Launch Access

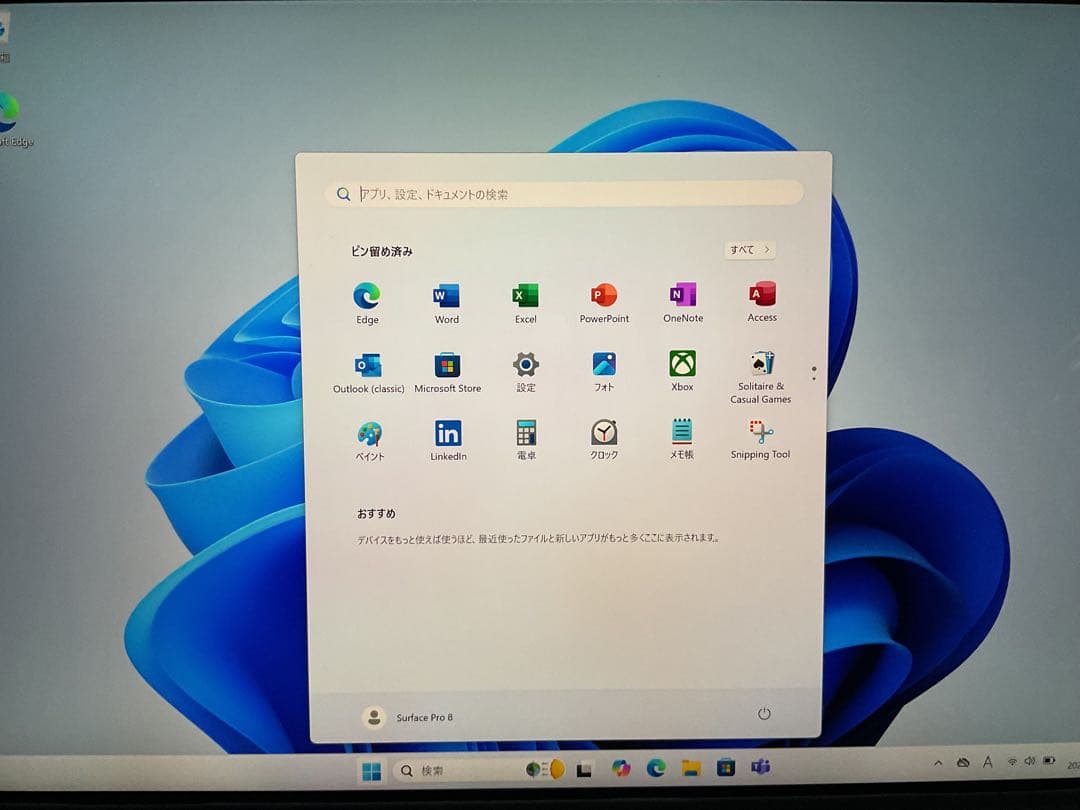coord(761,296)
